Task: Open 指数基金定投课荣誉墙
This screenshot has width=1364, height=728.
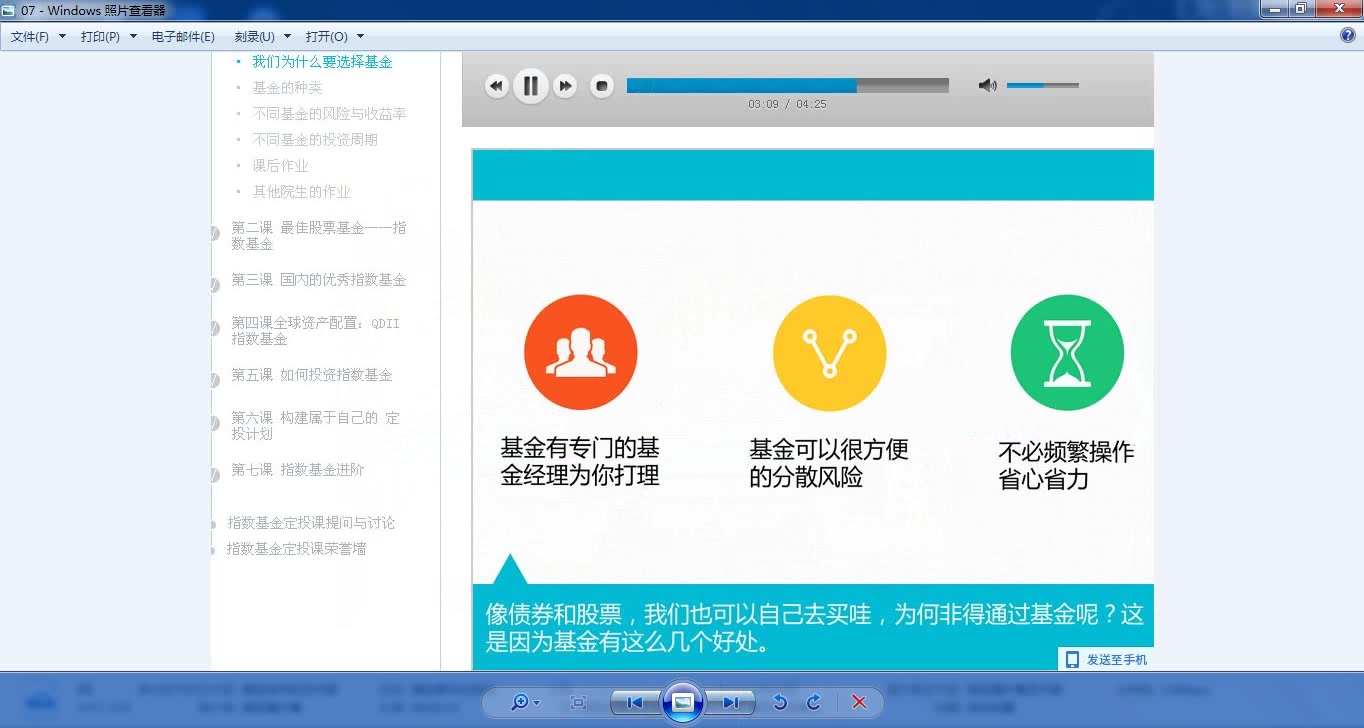Action: 296,549
